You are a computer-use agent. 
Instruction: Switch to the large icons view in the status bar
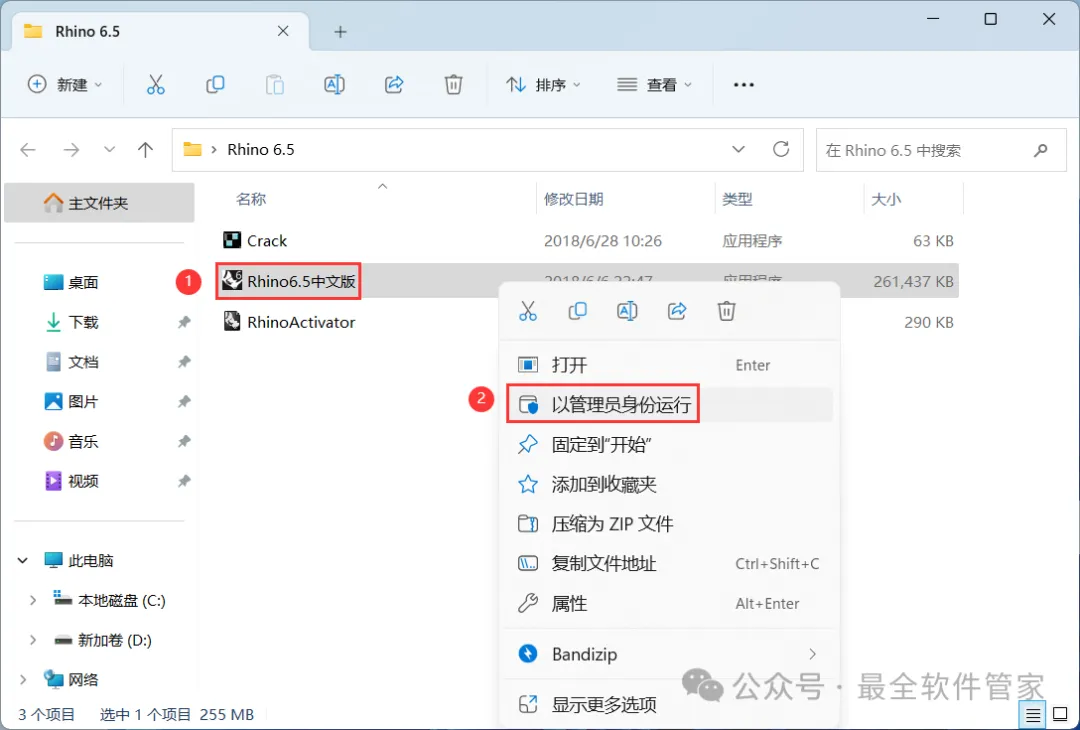coord(1061,716)
